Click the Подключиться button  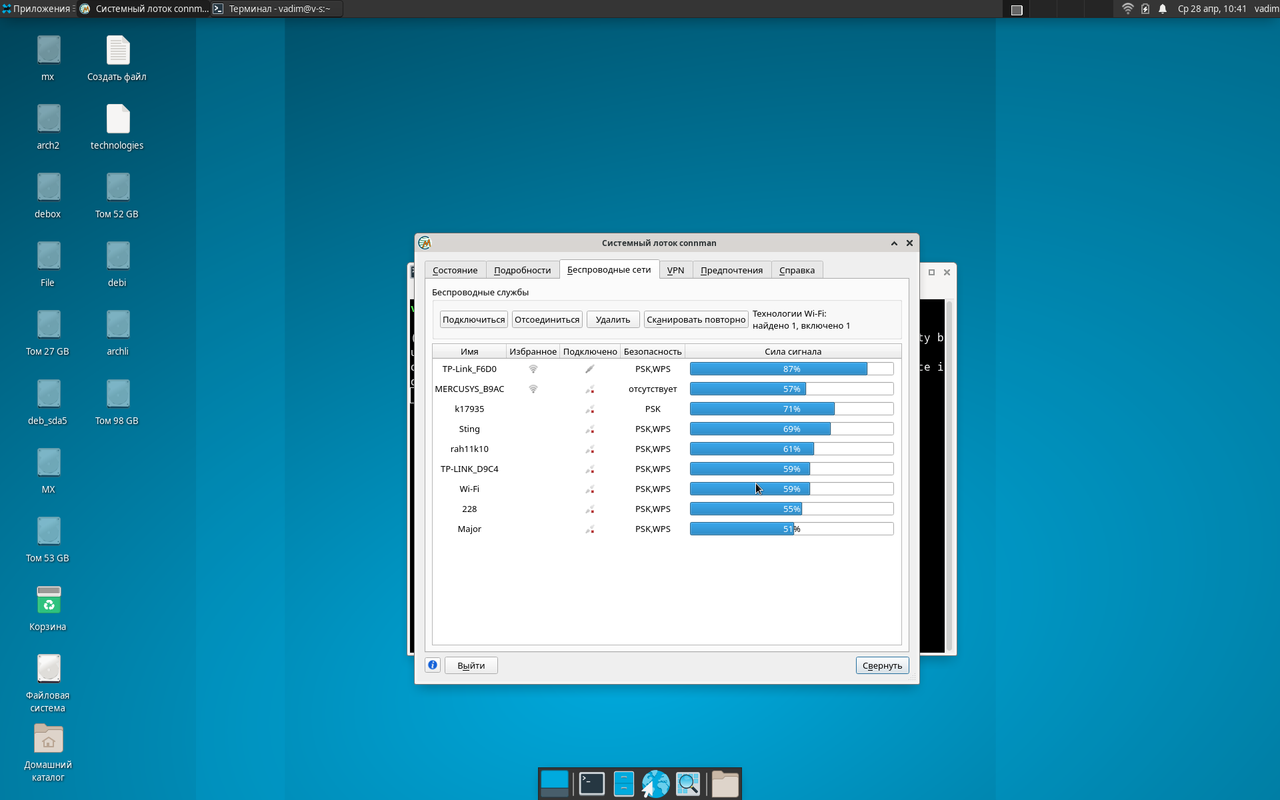[474, 320]
